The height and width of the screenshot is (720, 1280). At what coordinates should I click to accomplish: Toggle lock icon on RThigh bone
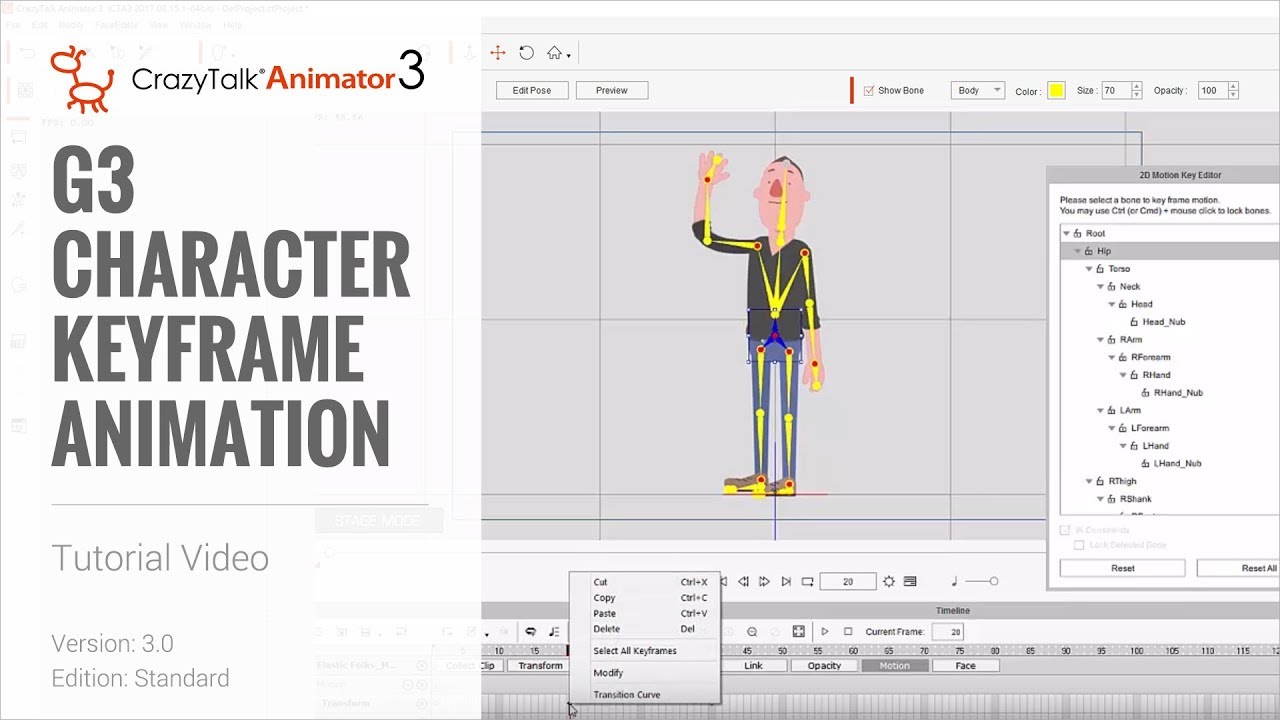click(1100, 482)
